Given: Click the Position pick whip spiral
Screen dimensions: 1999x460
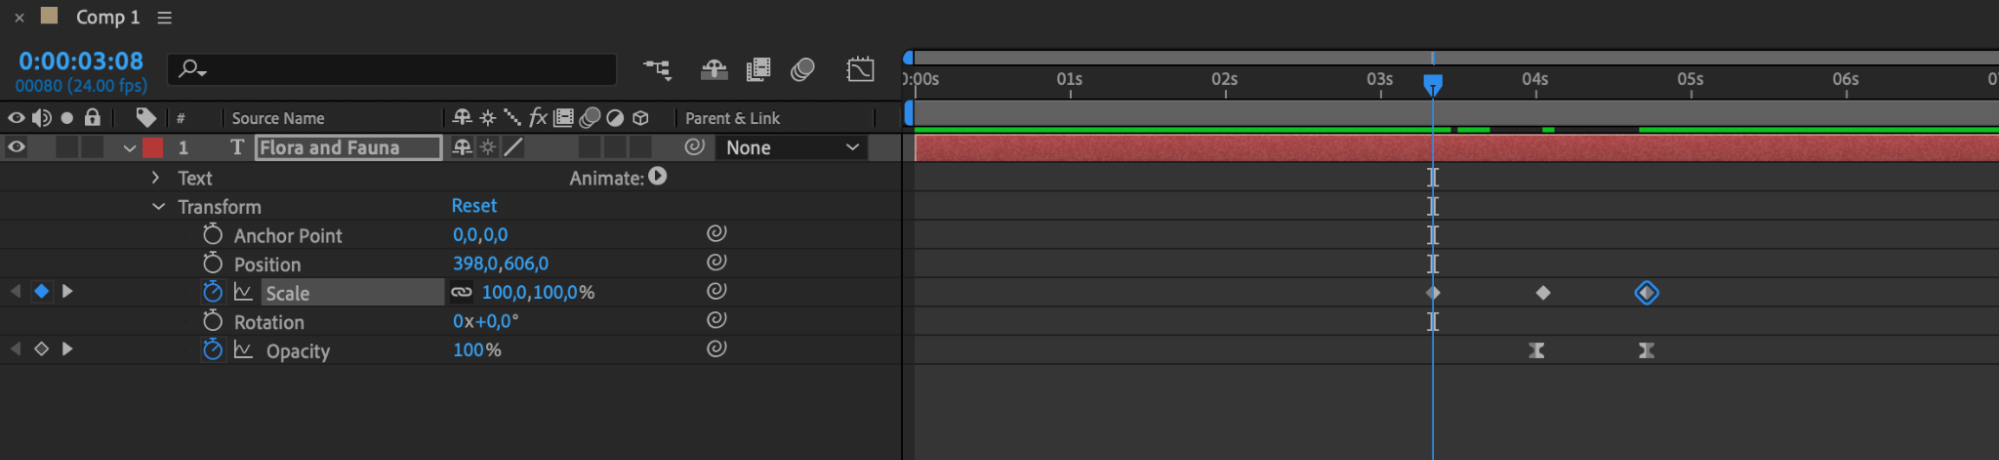Looking at the screenshot, I should click(x=716, y=263).
